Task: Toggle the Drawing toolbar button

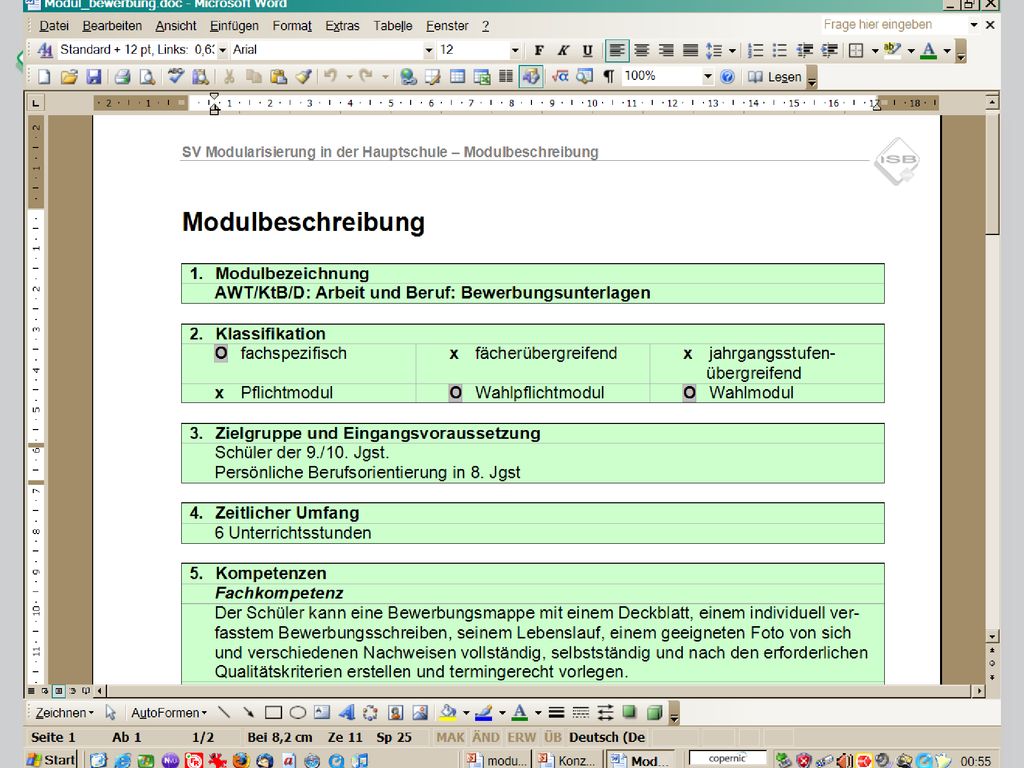Action: coord(531,77)
